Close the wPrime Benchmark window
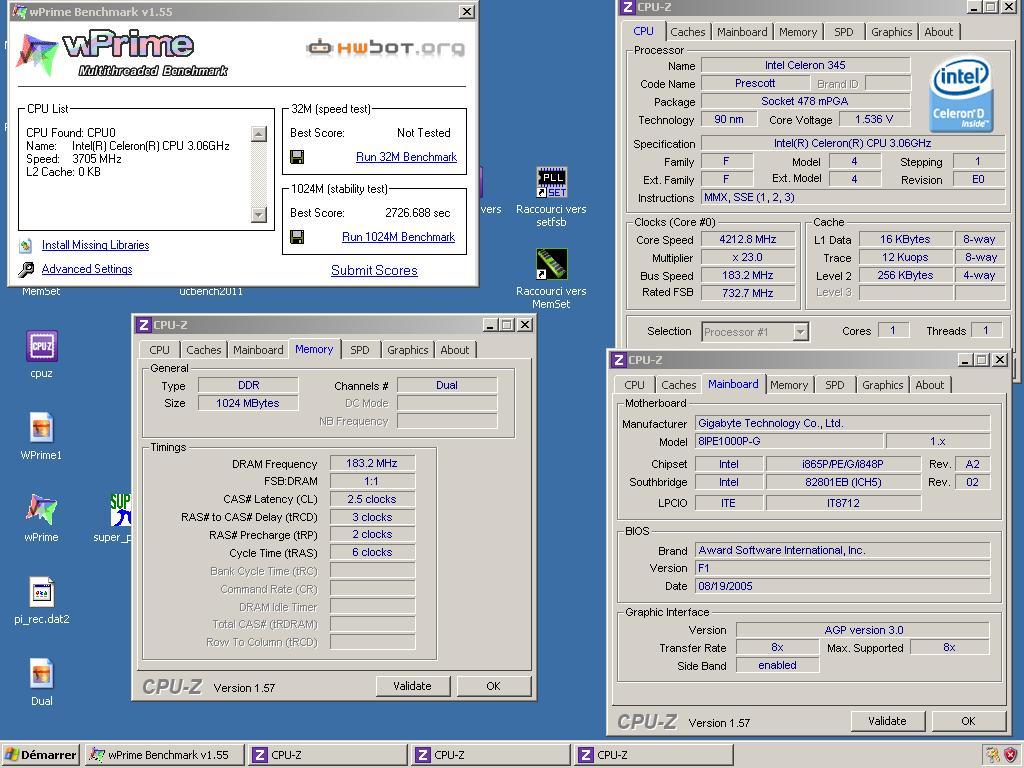 [467, 12]
